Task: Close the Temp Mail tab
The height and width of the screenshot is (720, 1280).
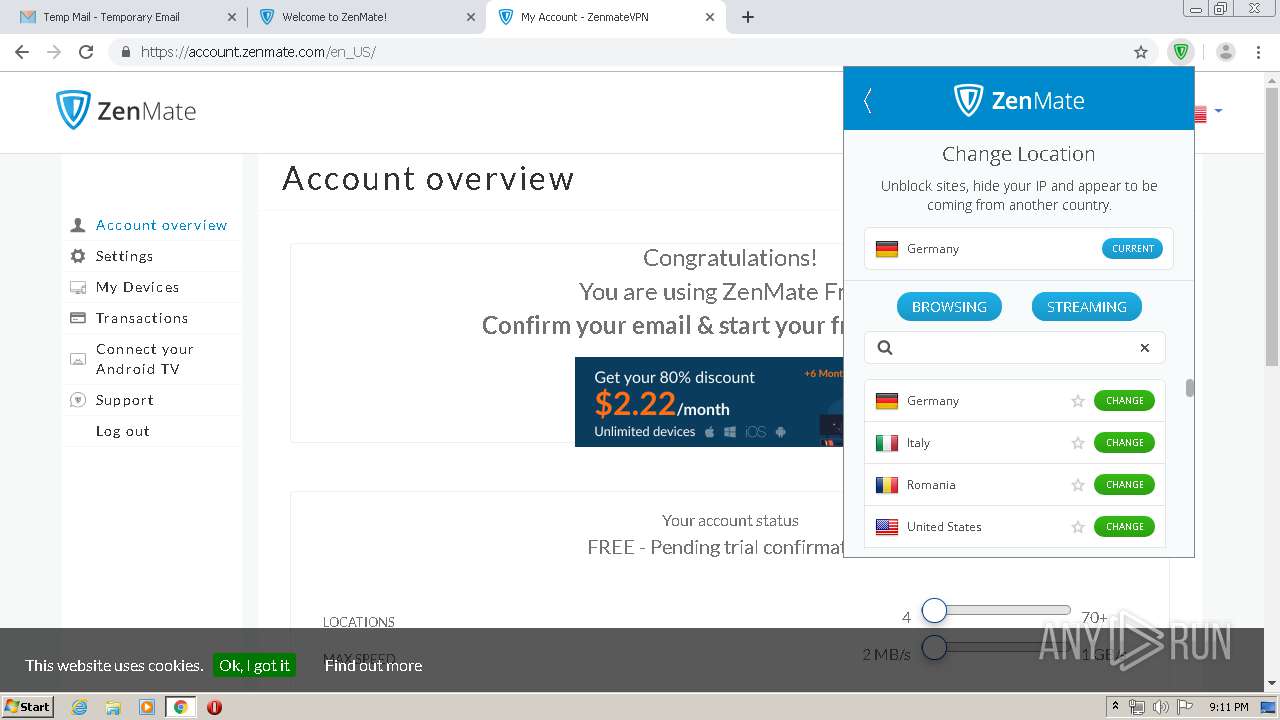Action: point(233,17)
